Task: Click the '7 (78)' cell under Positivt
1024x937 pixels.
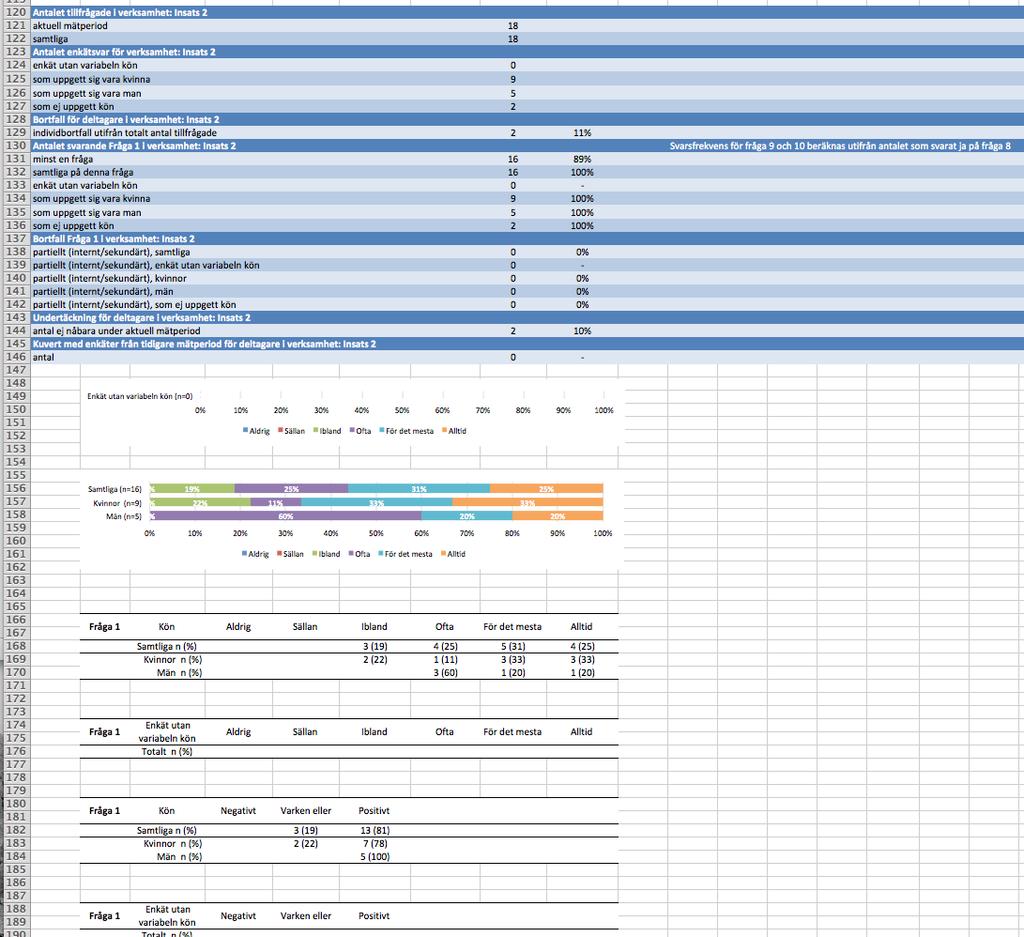Action: pyautogui.click(x=375, y=844)
